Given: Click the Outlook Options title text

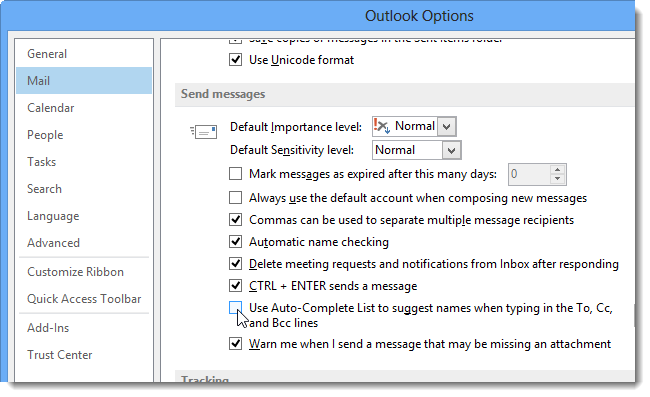Looking at the screenshot, I should [419, 16].
